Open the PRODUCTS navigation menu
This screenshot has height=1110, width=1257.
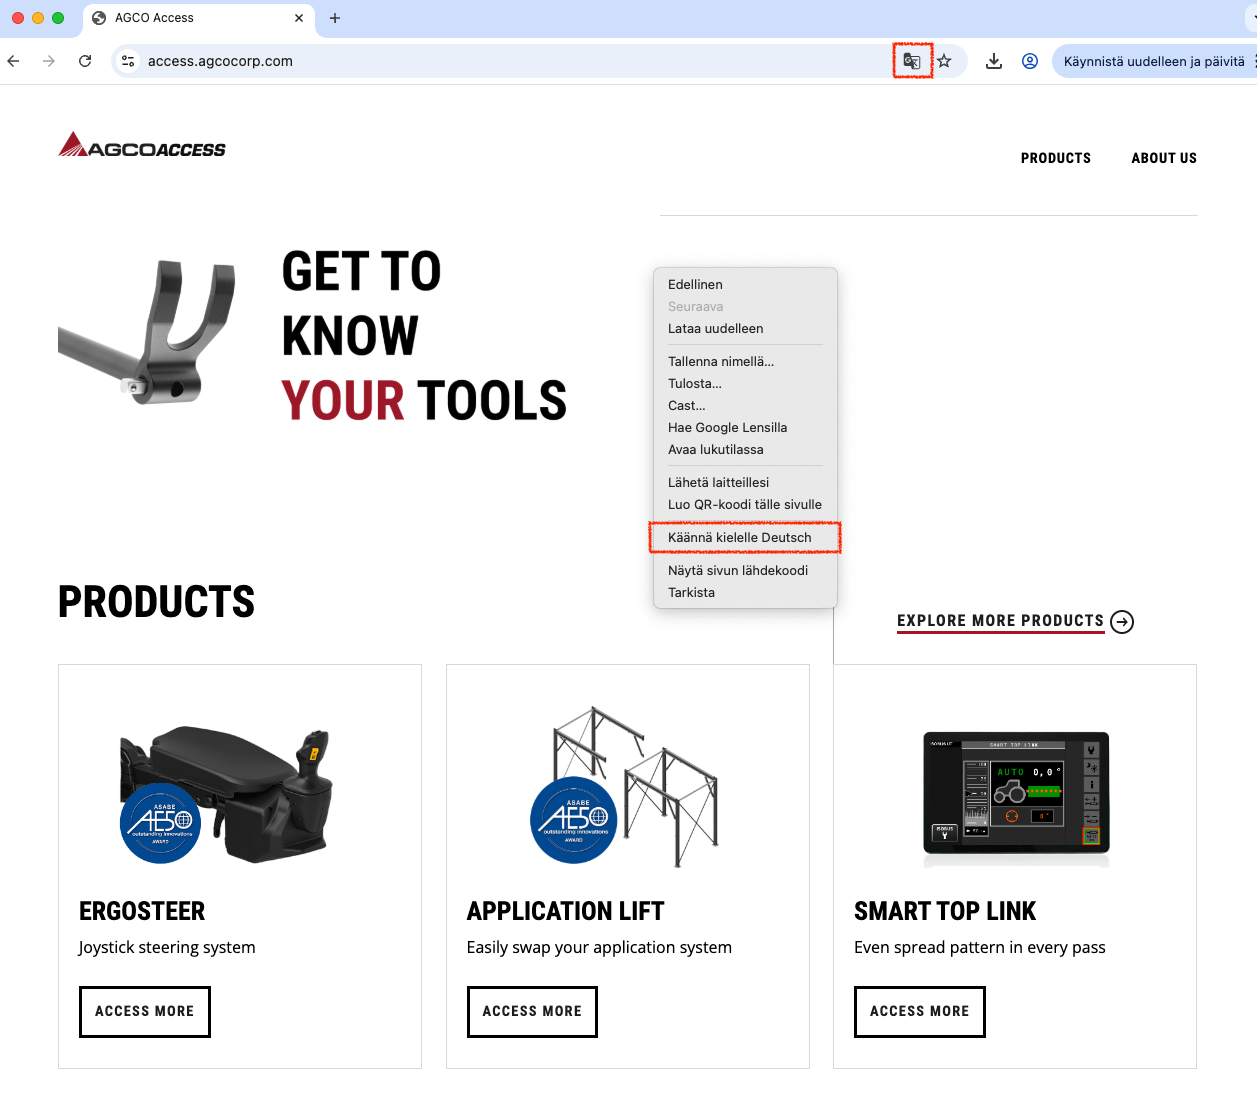pos(1056,158)
